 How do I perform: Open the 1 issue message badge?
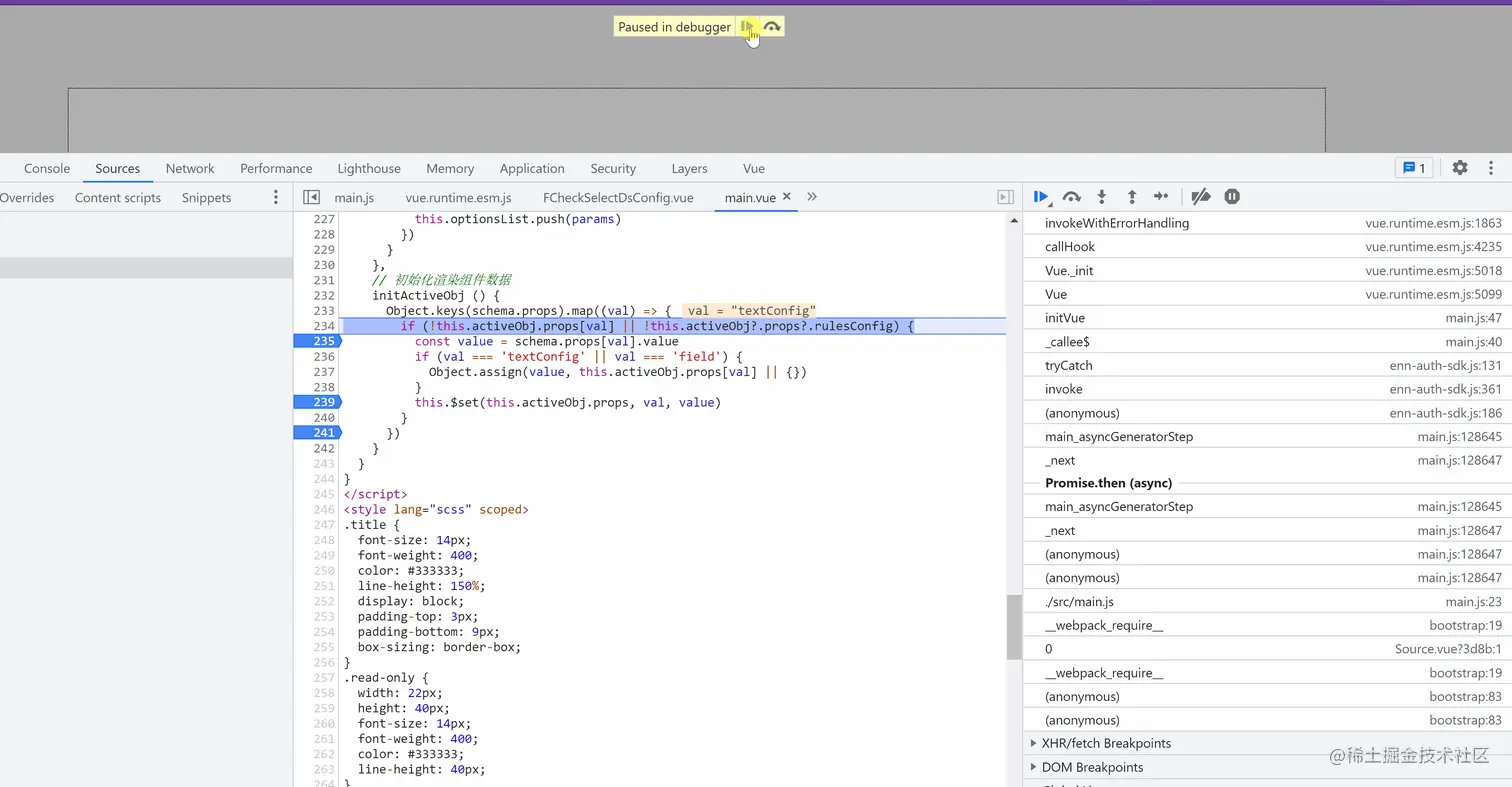[1414, 168]
